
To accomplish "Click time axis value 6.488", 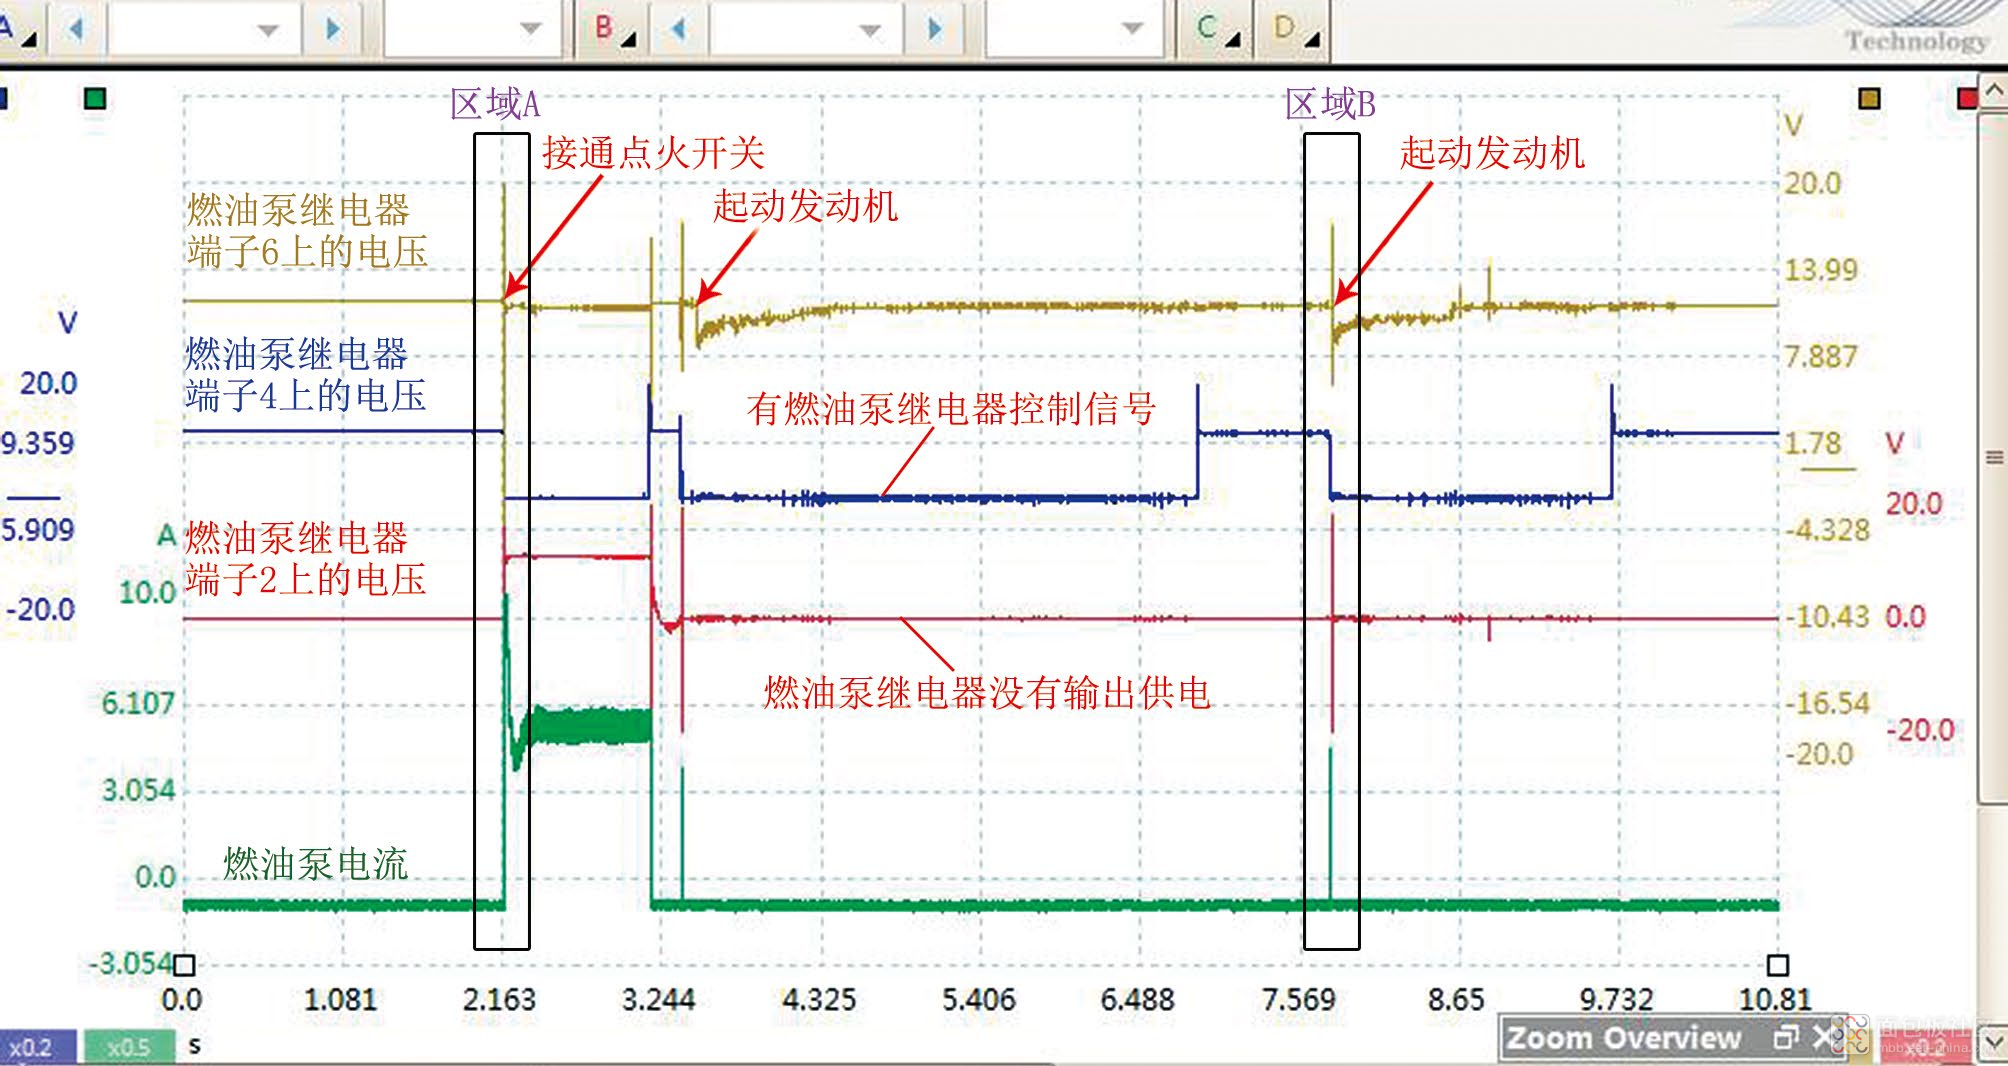I will (x=1137, y=999).
